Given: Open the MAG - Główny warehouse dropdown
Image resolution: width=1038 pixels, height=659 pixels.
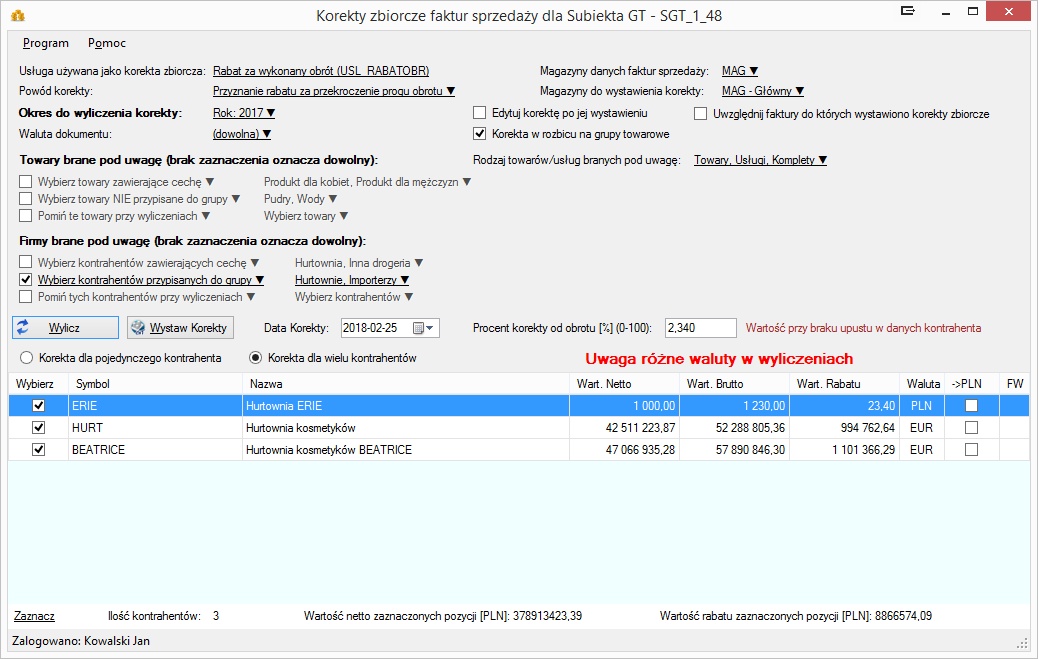Looking at the screenshot, I should (763, 91).
